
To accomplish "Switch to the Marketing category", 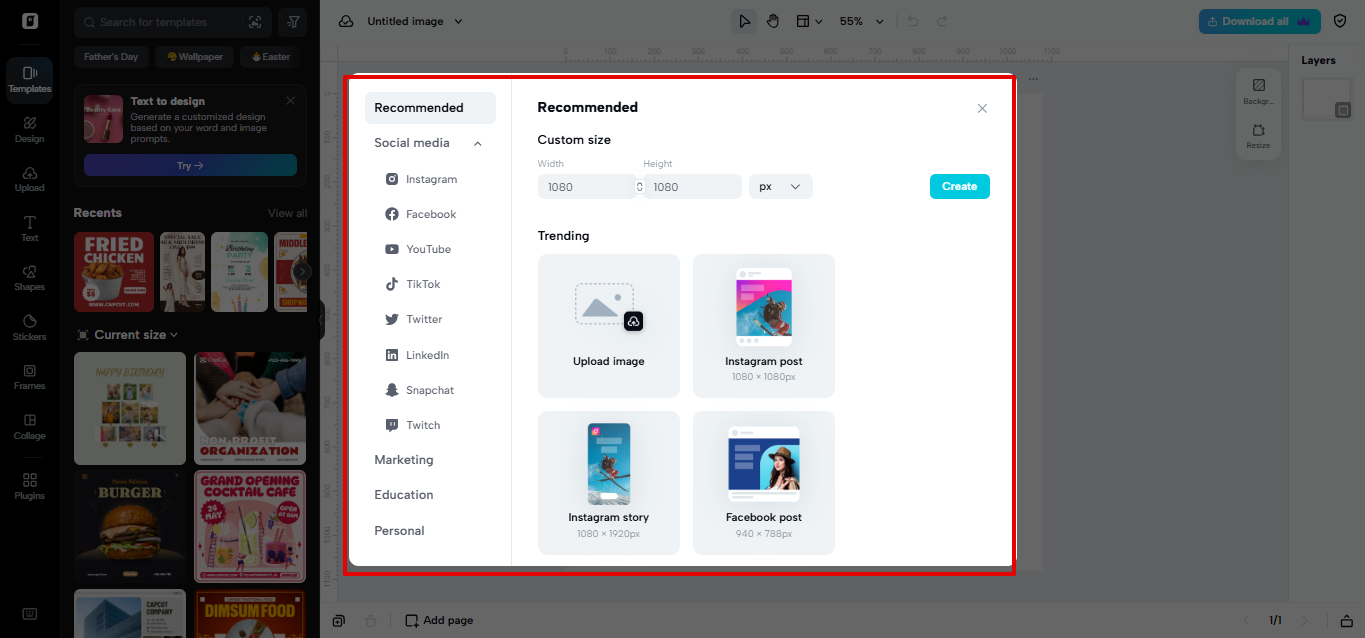I will tap(403, 459).
